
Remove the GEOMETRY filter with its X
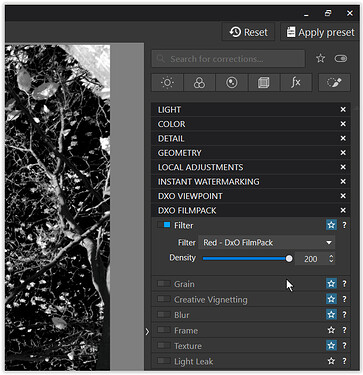coord(343,153)
